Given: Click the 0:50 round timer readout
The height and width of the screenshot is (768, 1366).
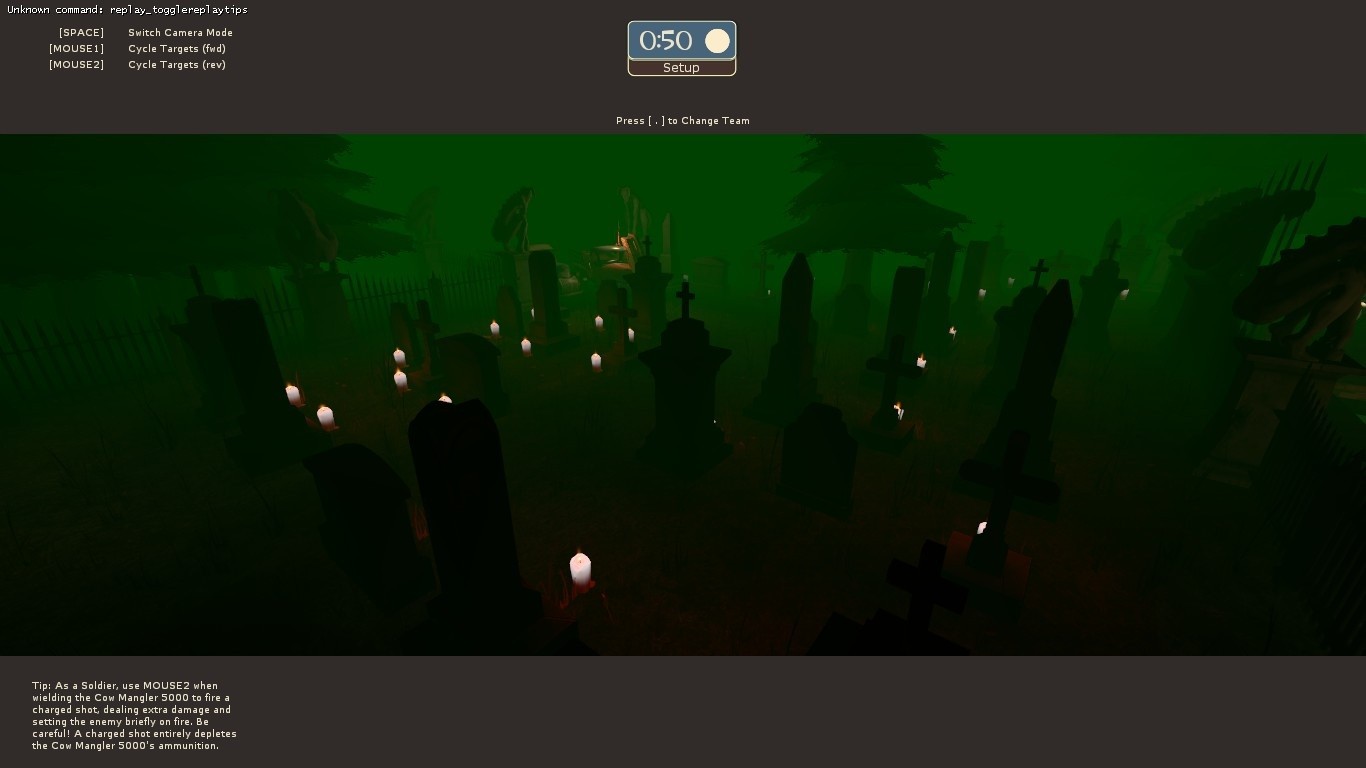Looking at the screenshot, I should click(666, 41).
